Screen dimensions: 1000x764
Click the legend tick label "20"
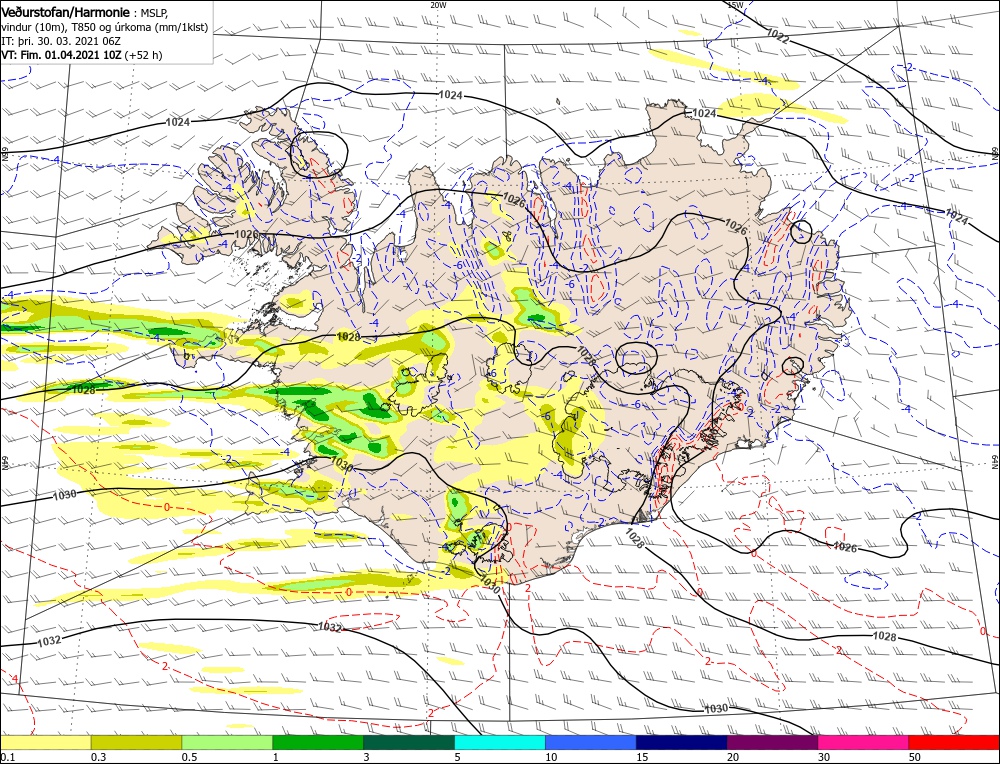click(x=733, y=757)
